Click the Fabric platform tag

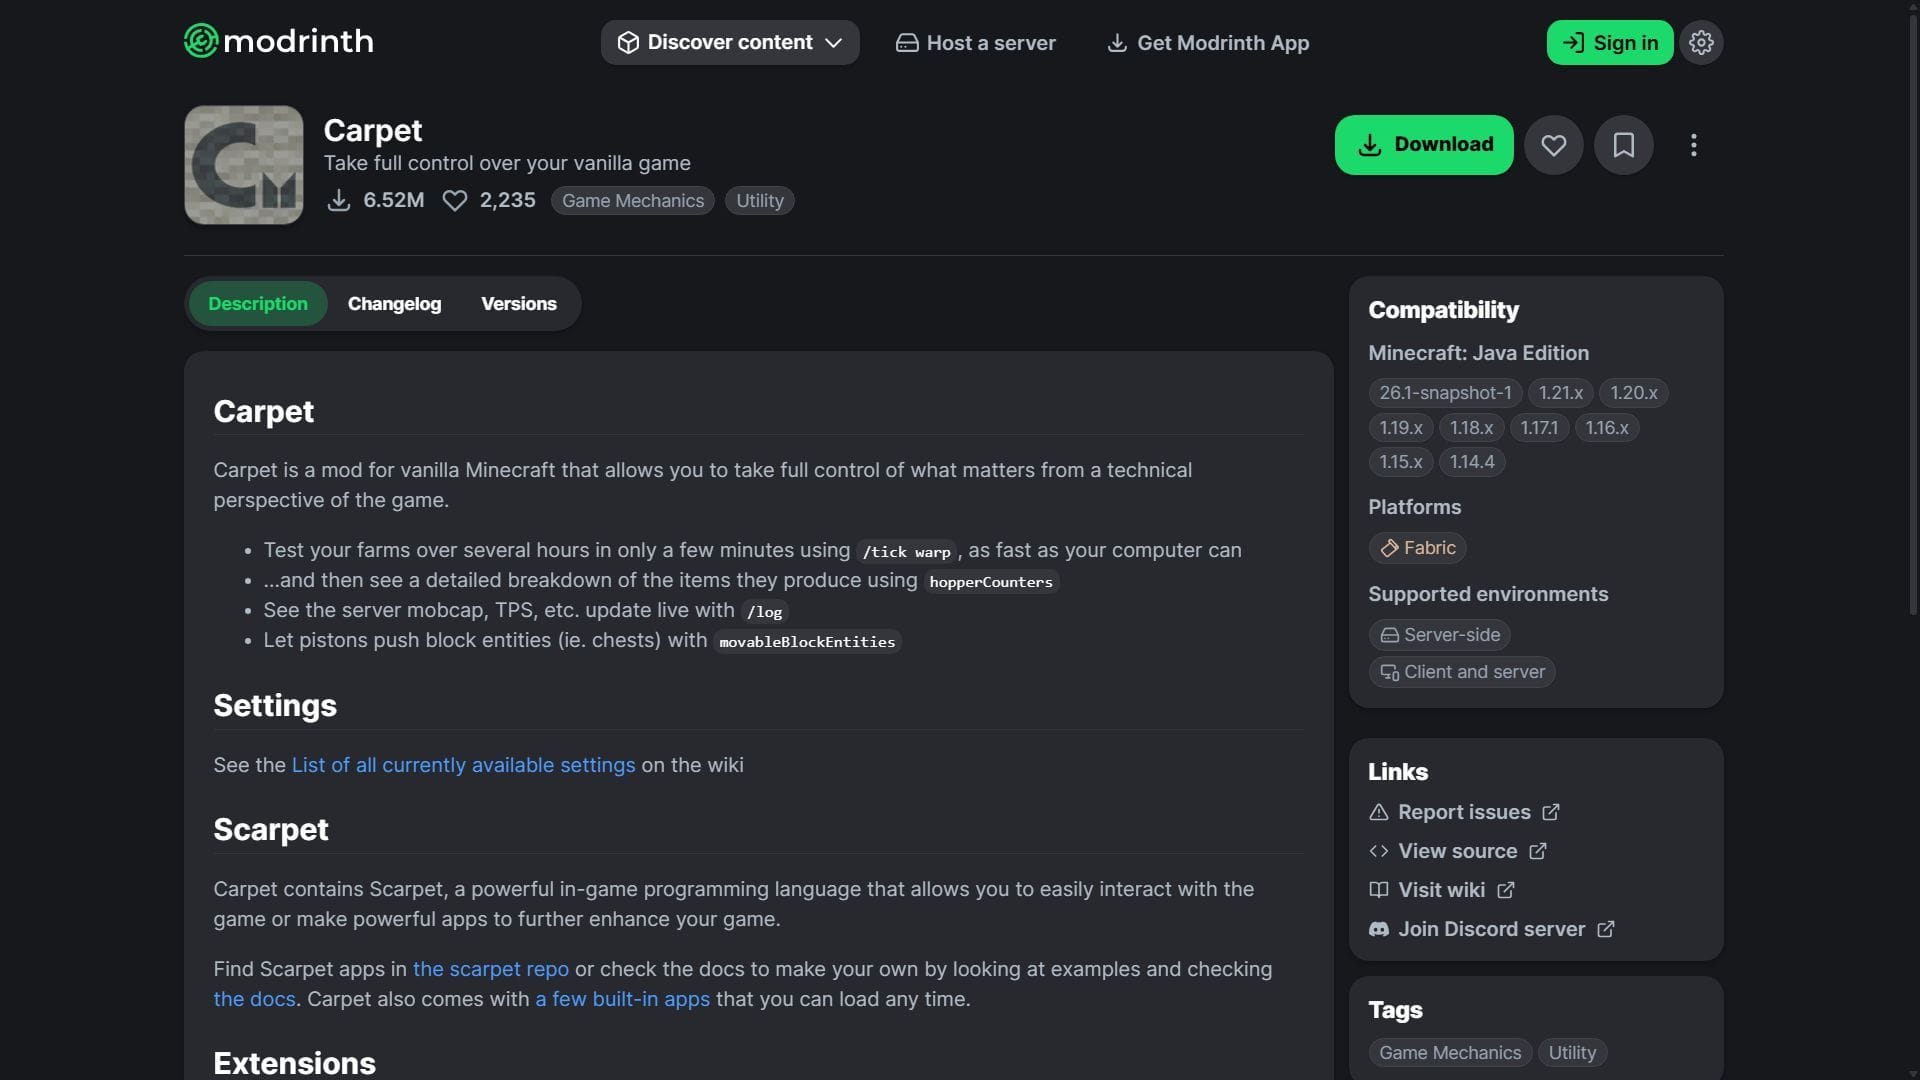click(1417, 548)
